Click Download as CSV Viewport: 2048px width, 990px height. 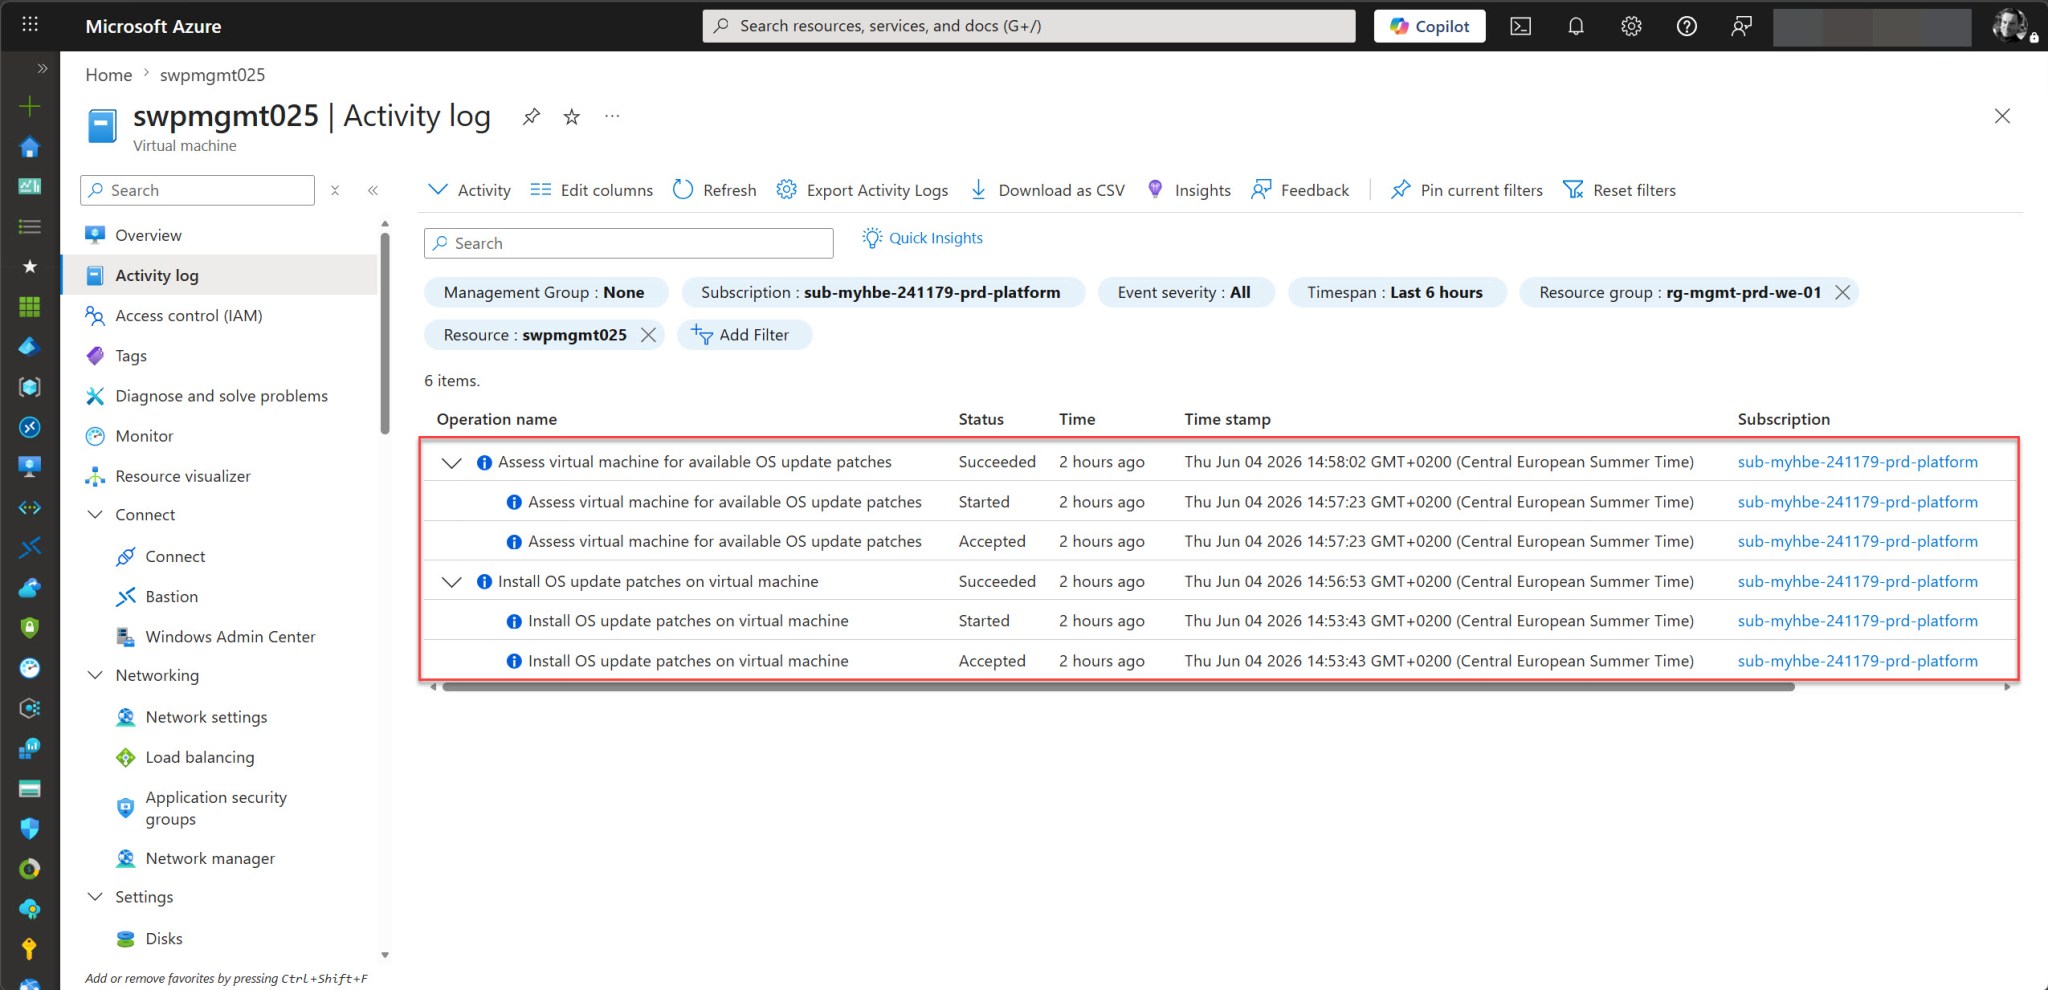(1047, 190)
